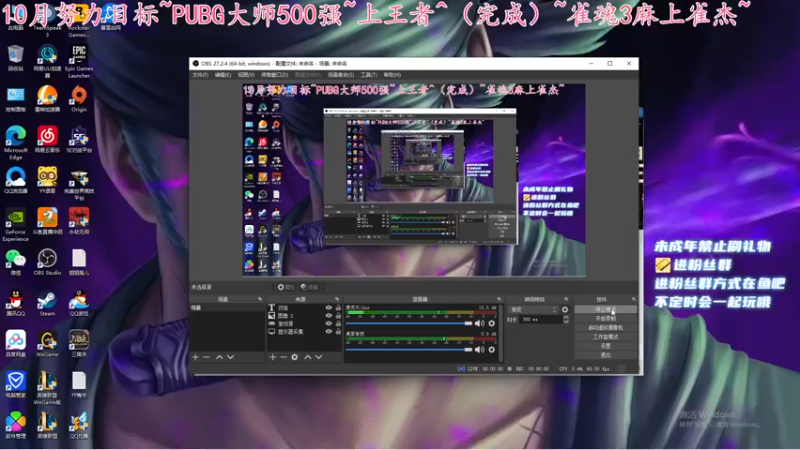Open source filters button above the panels
The image size is (800, 450).
click(309, 287)
